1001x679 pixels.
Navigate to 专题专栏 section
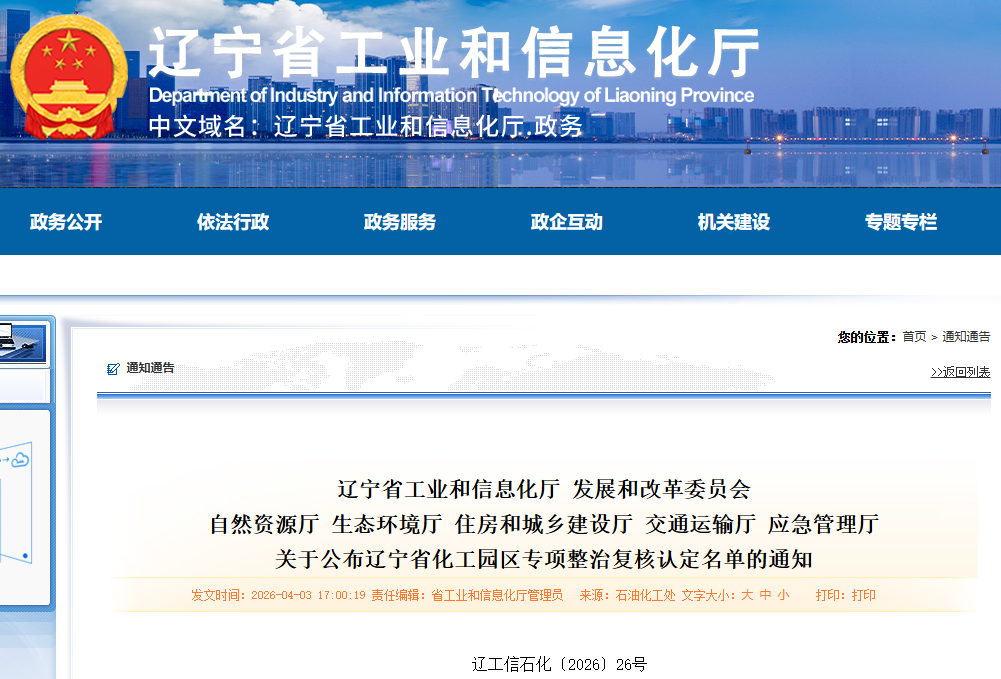pyautogui.click(x=901, y=222)
